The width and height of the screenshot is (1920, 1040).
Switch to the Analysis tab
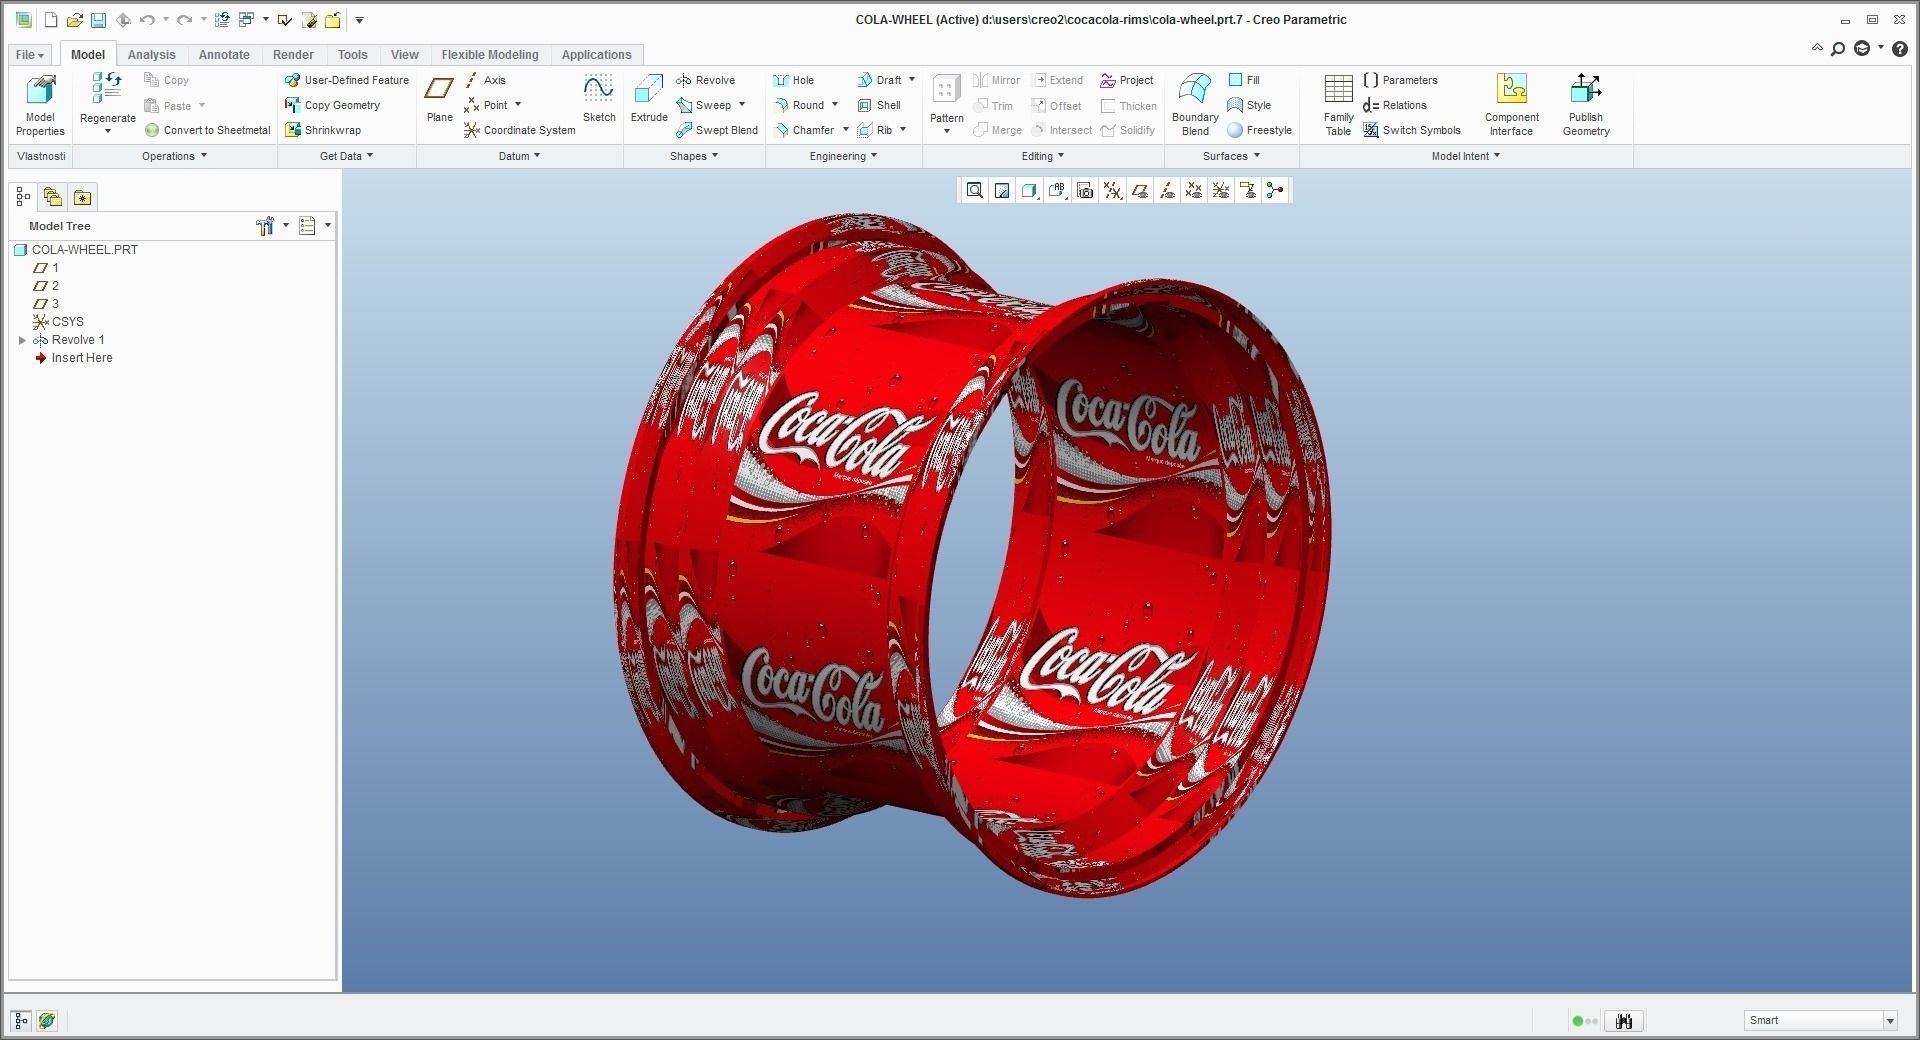pos(152,55)
